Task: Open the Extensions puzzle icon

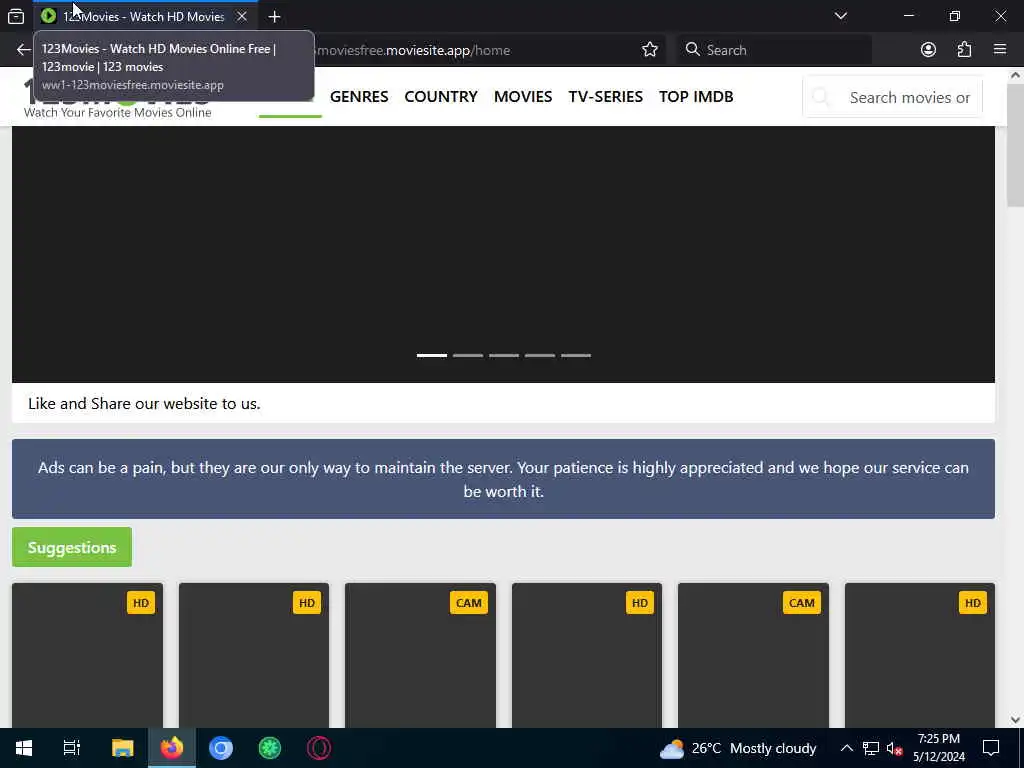Action: point(964,50)
